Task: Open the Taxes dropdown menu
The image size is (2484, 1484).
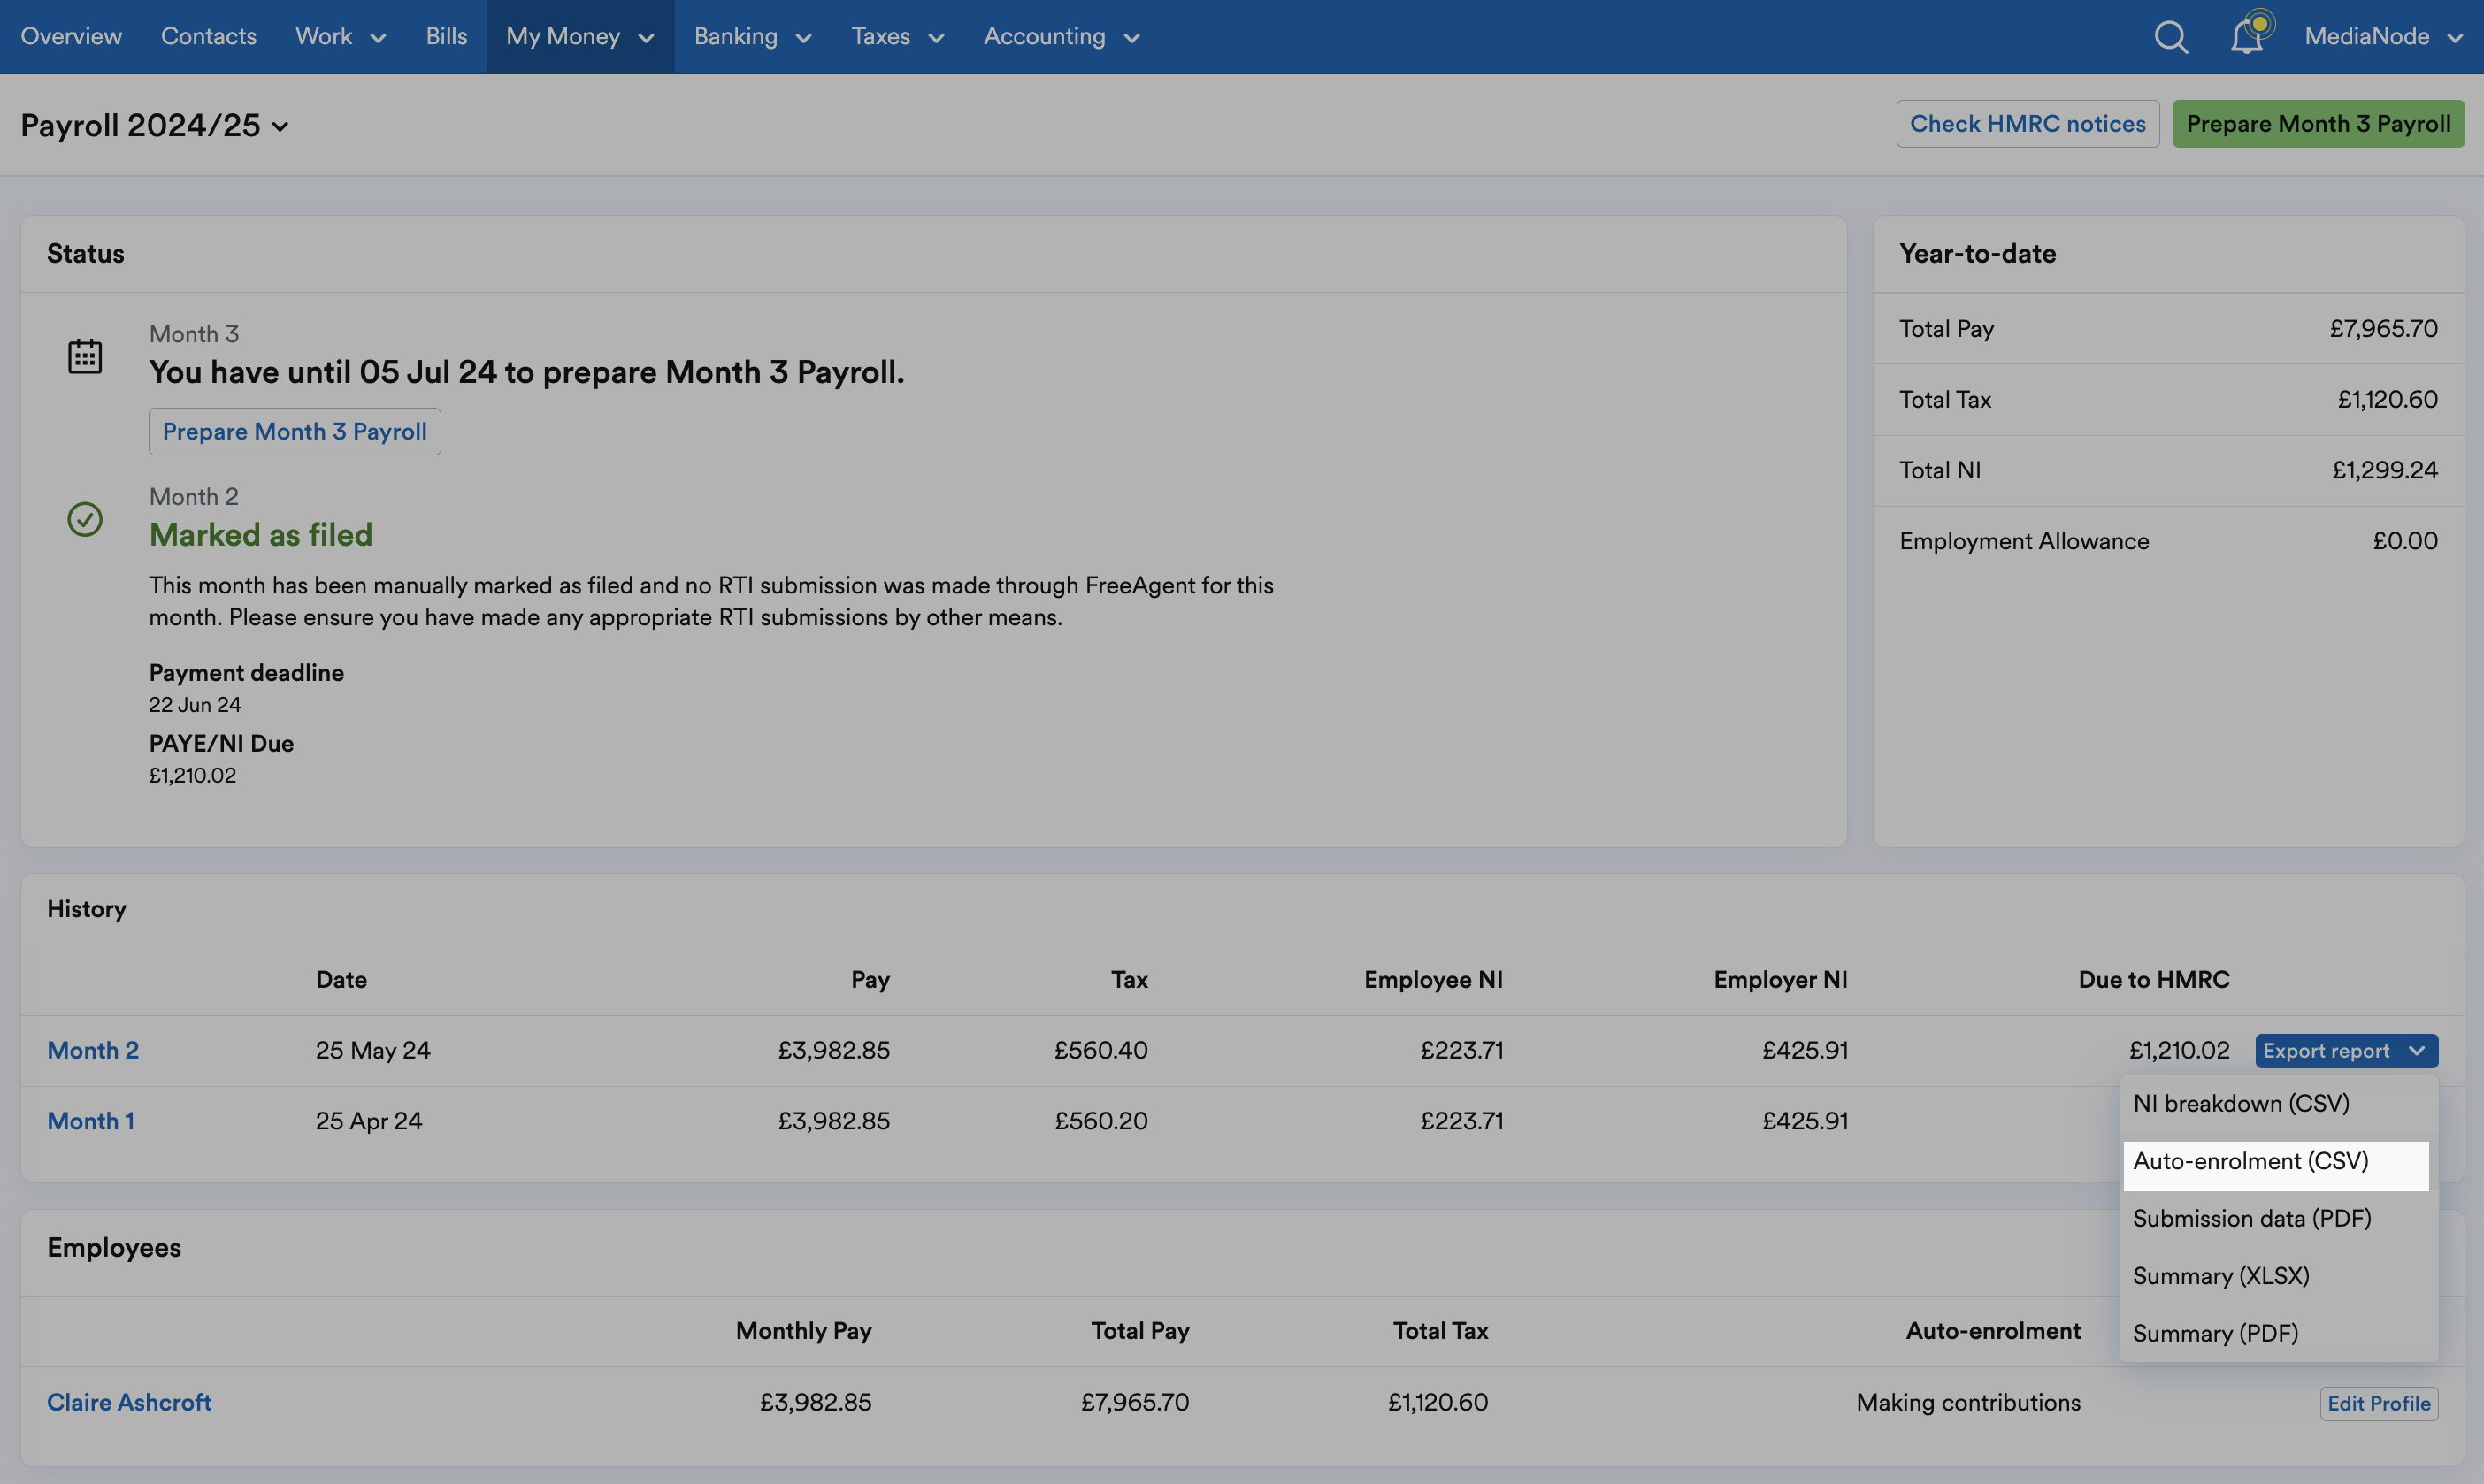Action: pos(897,37)
